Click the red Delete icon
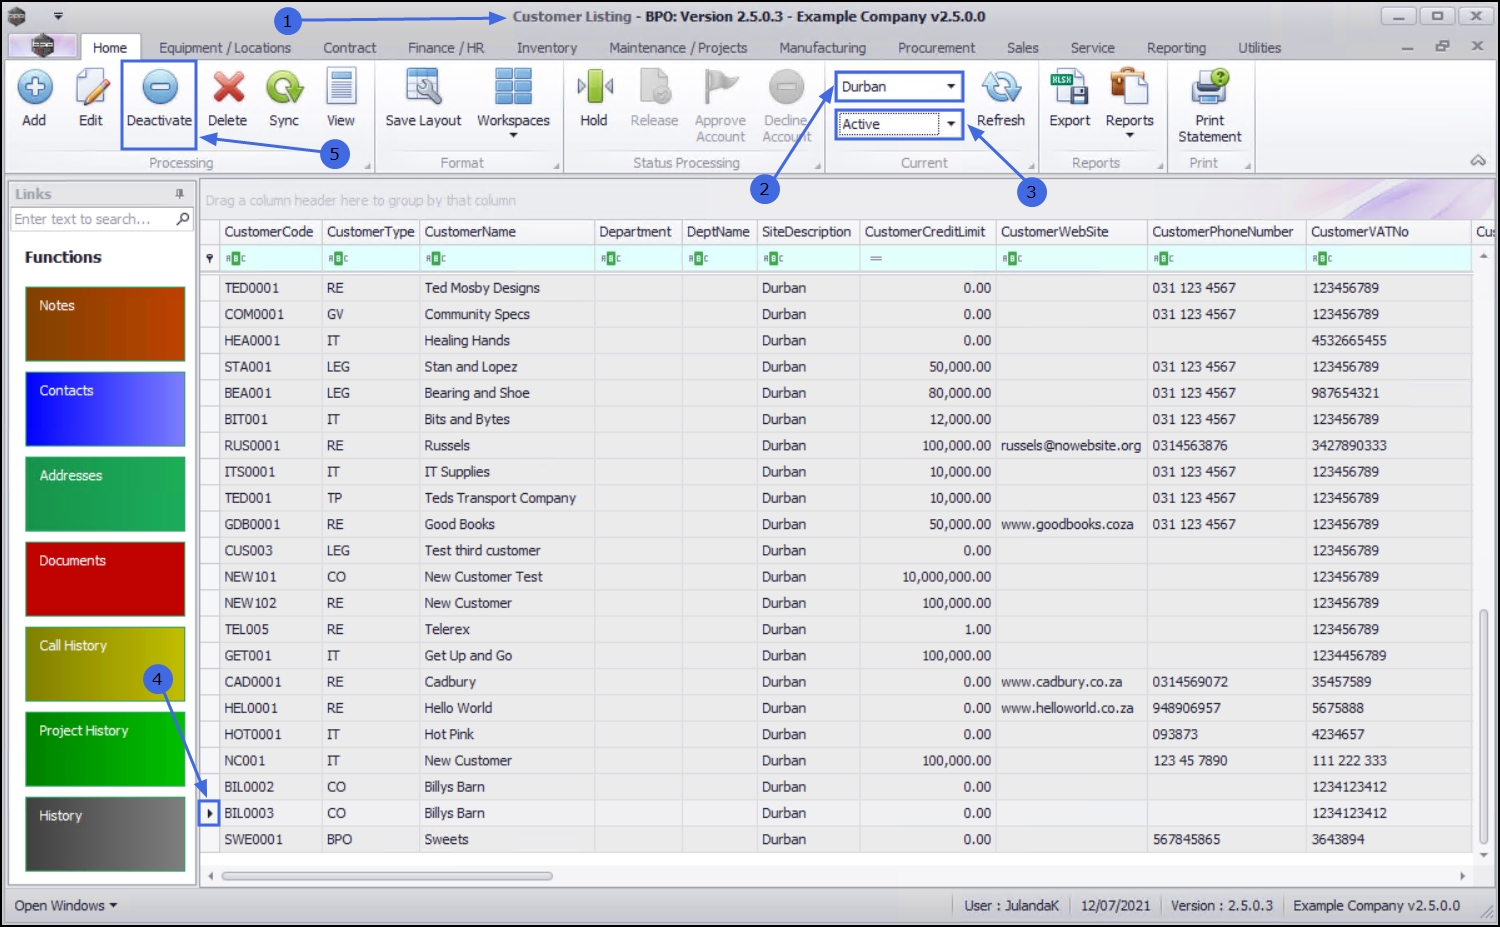 (228, 88)
